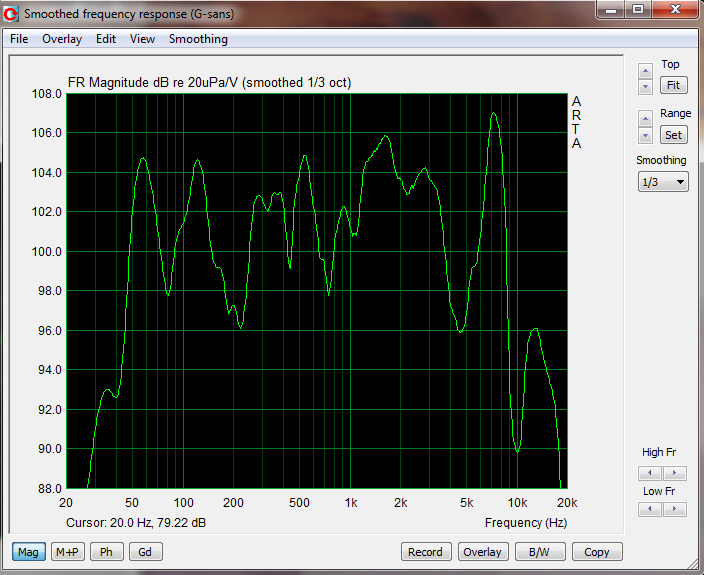Click the Set range button
The height and width of the screenshot is (575, 704).
tap(673, 135)
